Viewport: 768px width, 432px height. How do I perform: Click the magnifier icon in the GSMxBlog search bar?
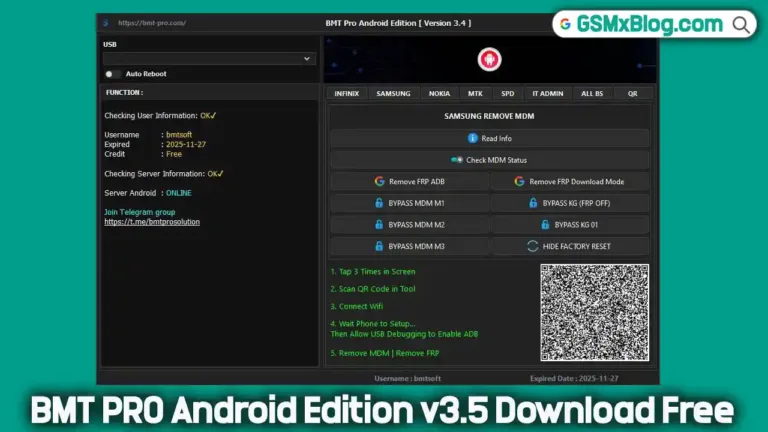[741, 24]
